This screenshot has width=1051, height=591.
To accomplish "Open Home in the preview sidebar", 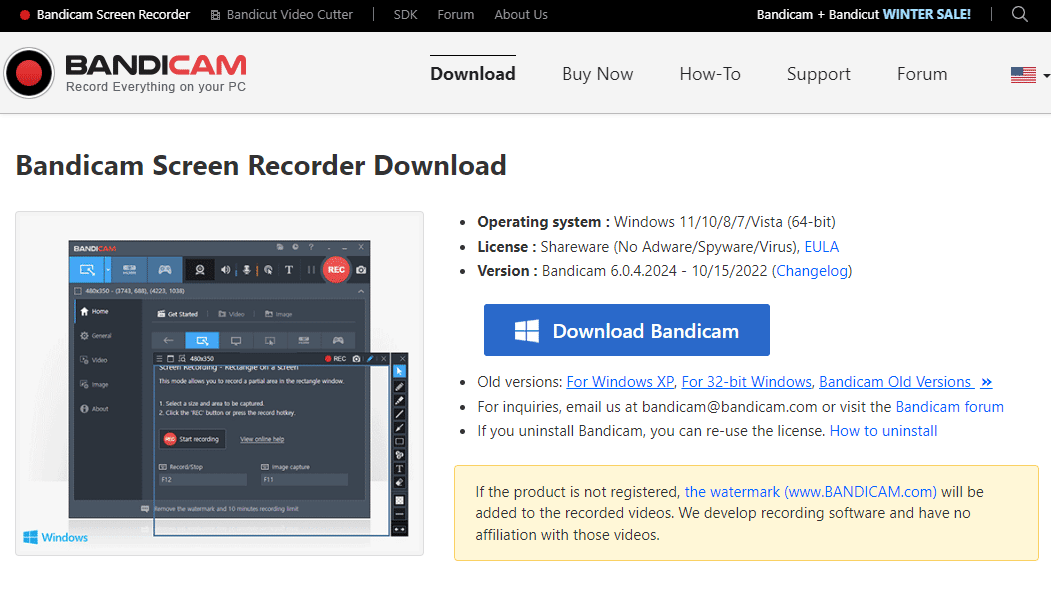I will pyautogui.click(x=95, y=312).
